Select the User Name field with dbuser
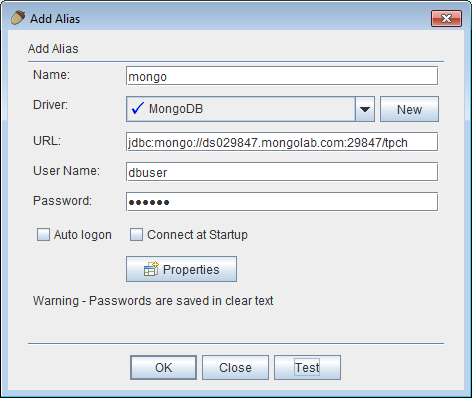This screenshot has height=398, width=472. tap(282, 172)
